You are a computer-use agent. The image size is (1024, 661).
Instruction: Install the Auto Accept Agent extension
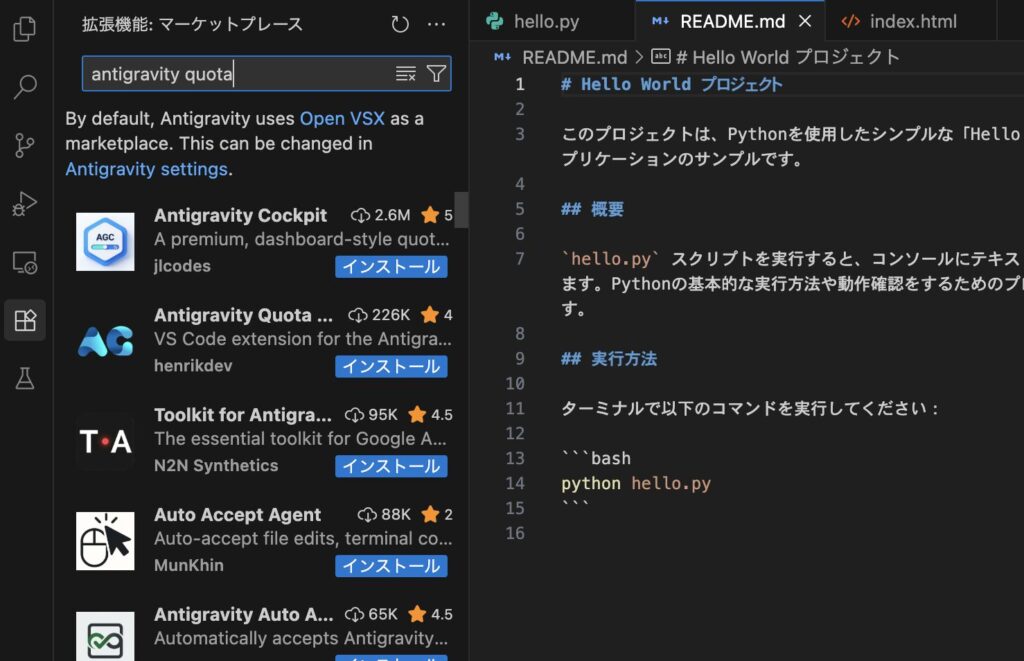391,566
